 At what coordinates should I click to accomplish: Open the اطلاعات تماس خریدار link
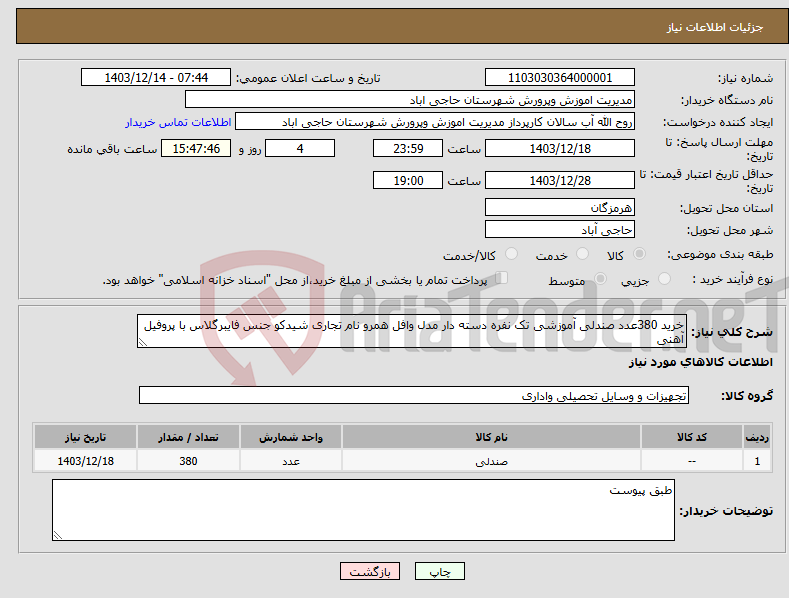[x=178, y=122]
